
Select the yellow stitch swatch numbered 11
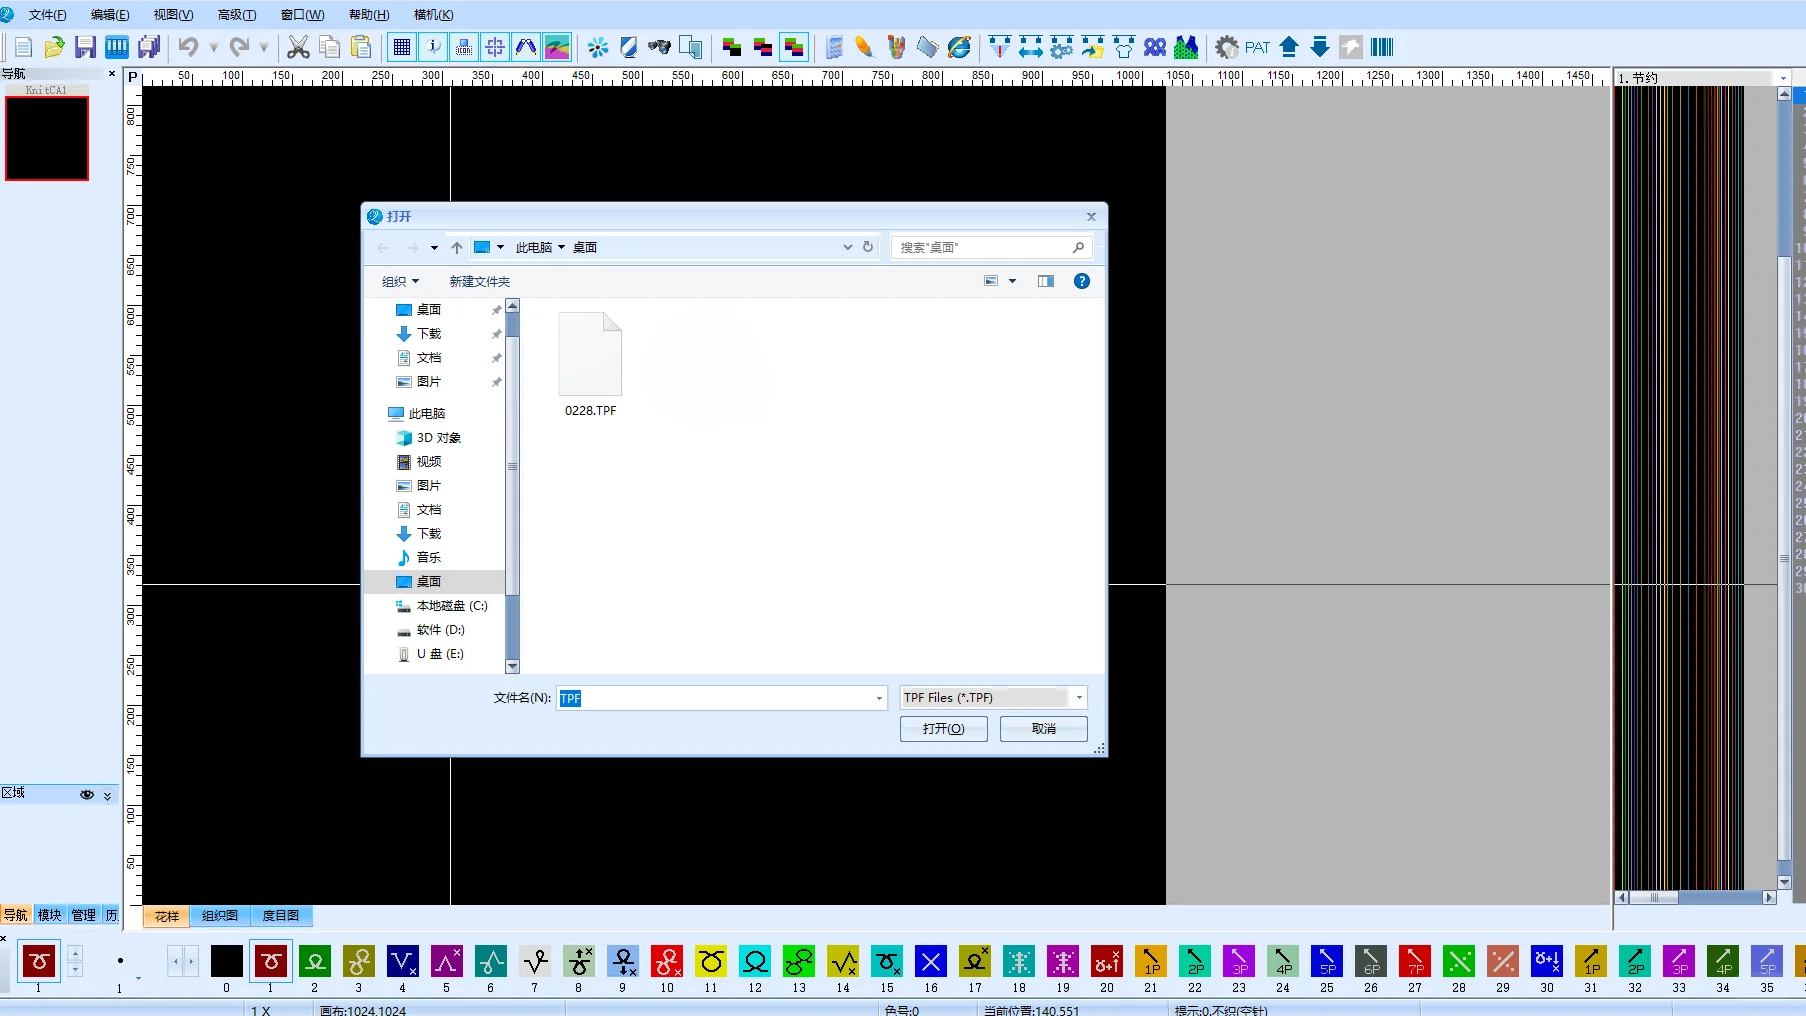pos(711,961)
